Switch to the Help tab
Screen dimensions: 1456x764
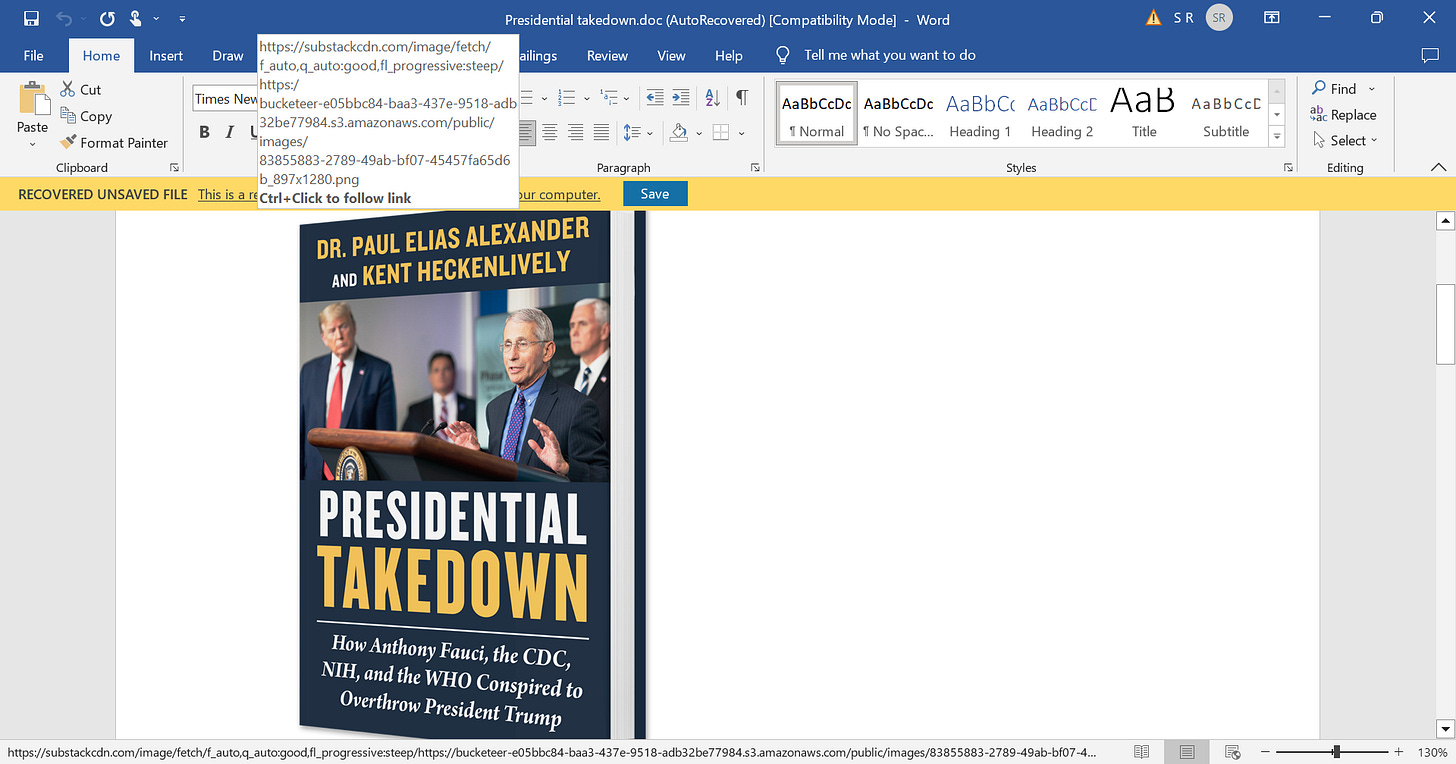pyautogui.click(x=729, y=56)
